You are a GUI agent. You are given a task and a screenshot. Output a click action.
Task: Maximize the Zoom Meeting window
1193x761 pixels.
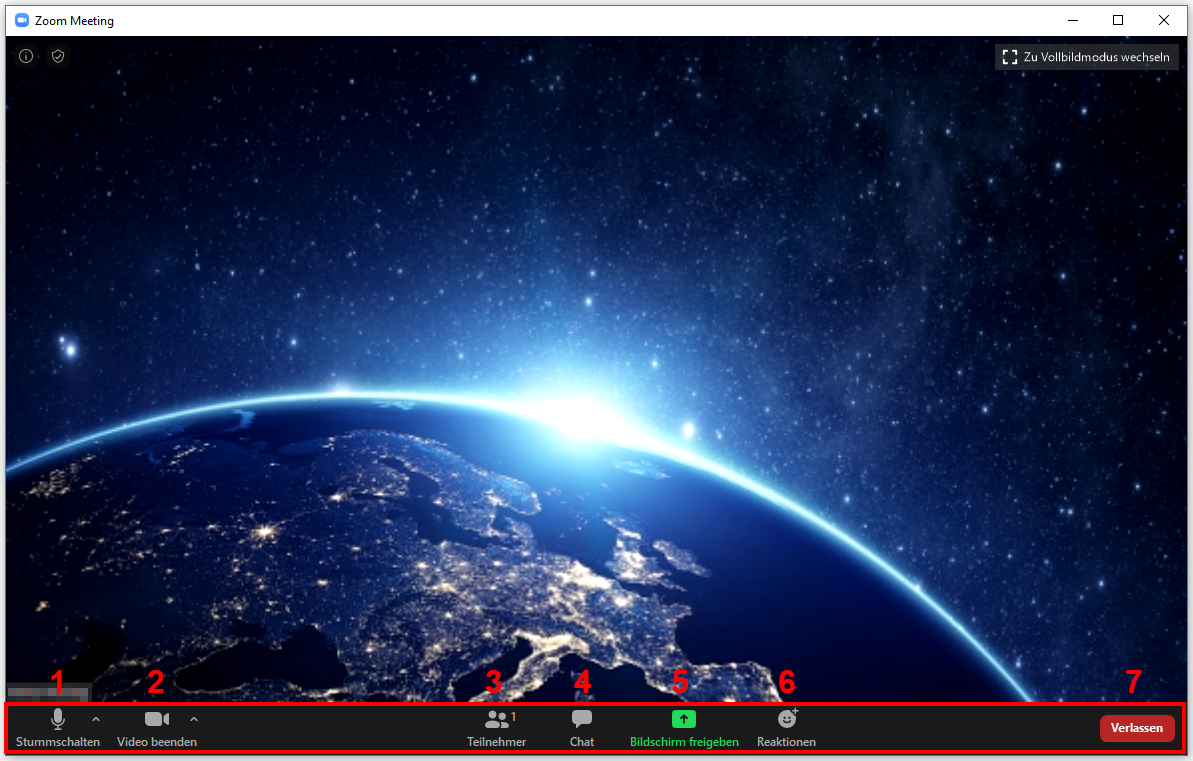1118,20
